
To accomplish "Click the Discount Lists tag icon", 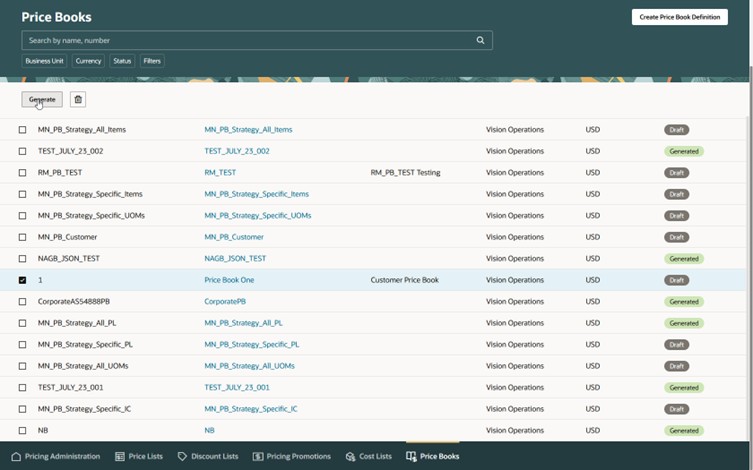I will (x=182, y=456).
